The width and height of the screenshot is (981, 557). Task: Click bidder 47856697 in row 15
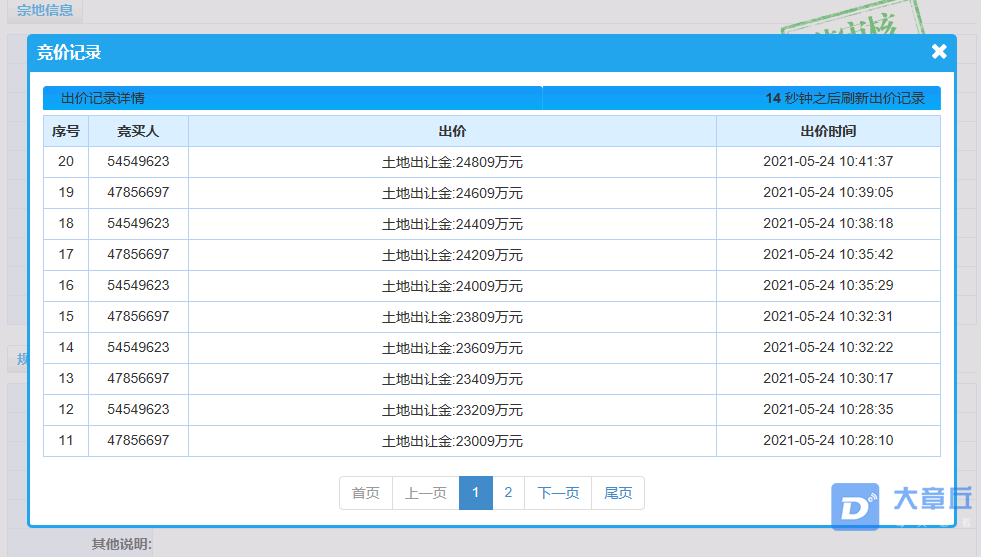[138, 316]
